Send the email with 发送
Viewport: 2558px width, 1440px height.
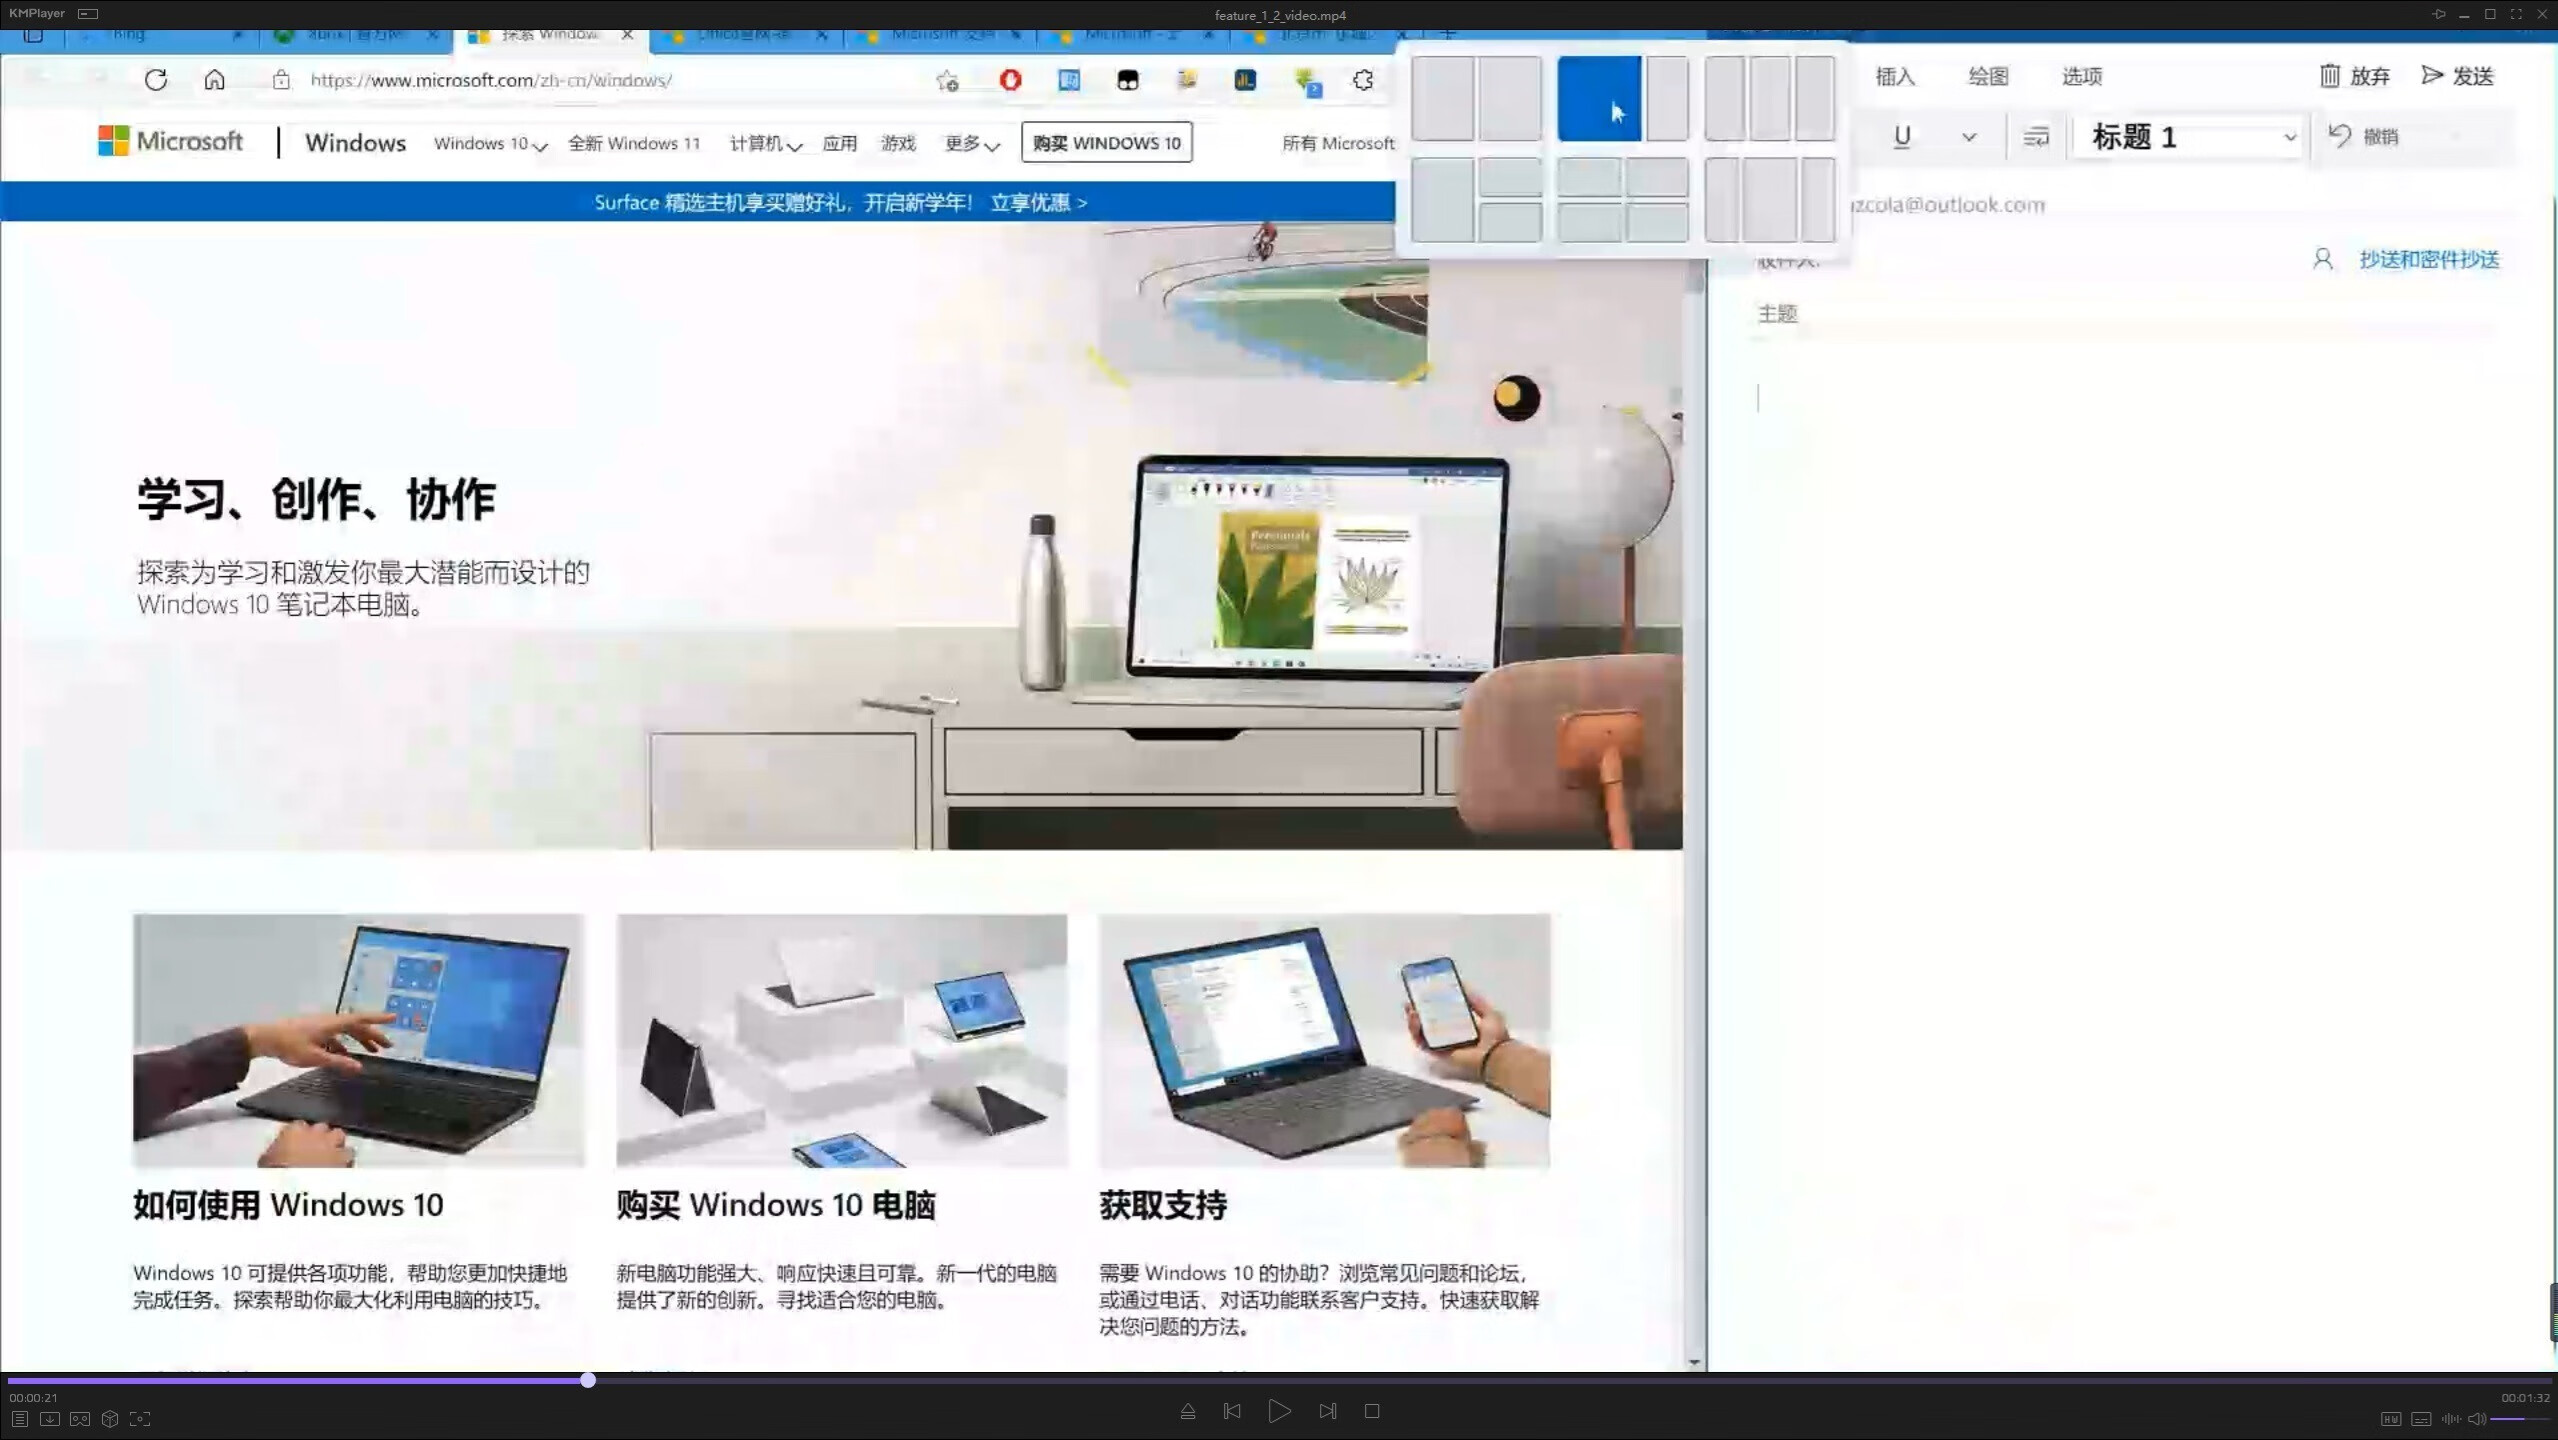click(x=2458, y=76)
